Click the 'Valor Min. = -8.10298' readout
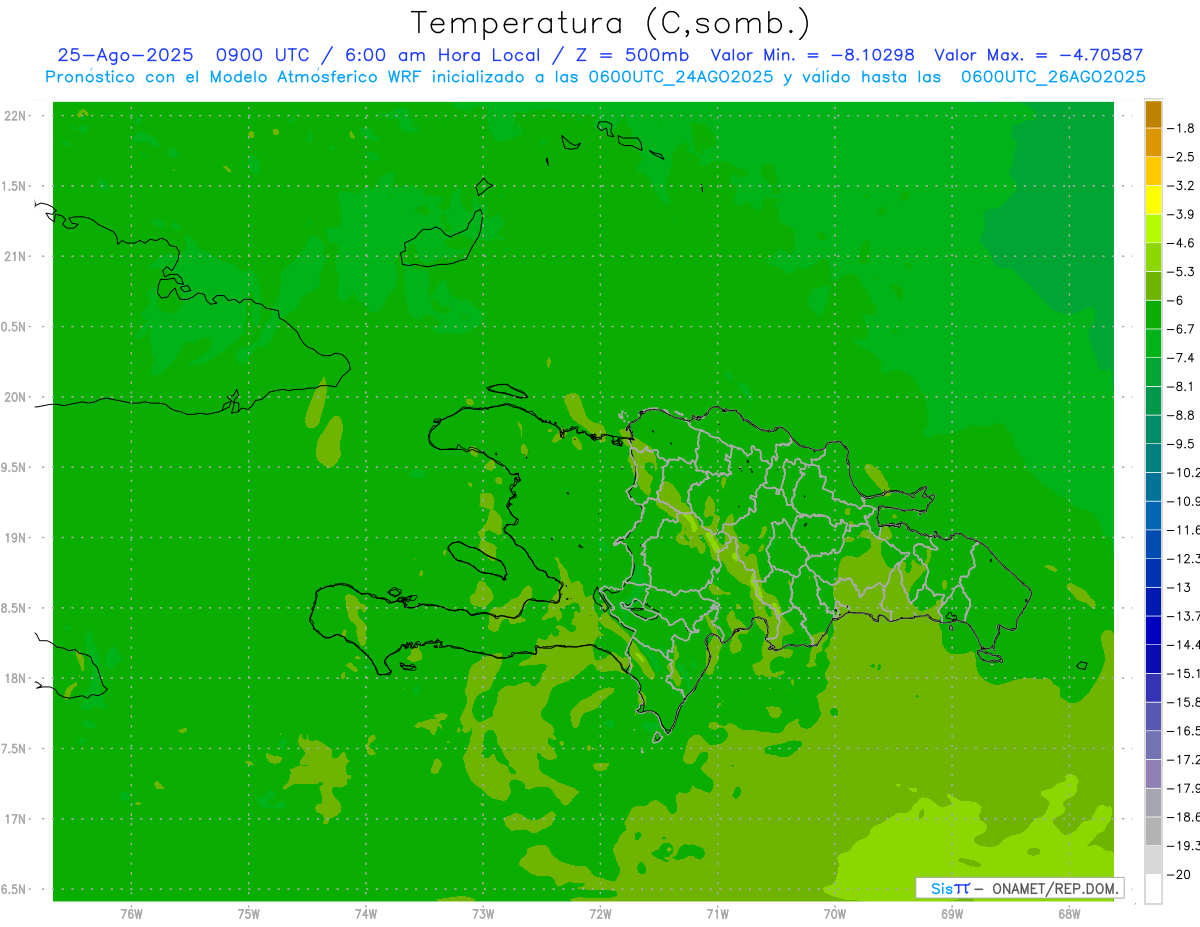 pyautogui.click(x=812, y=56)
